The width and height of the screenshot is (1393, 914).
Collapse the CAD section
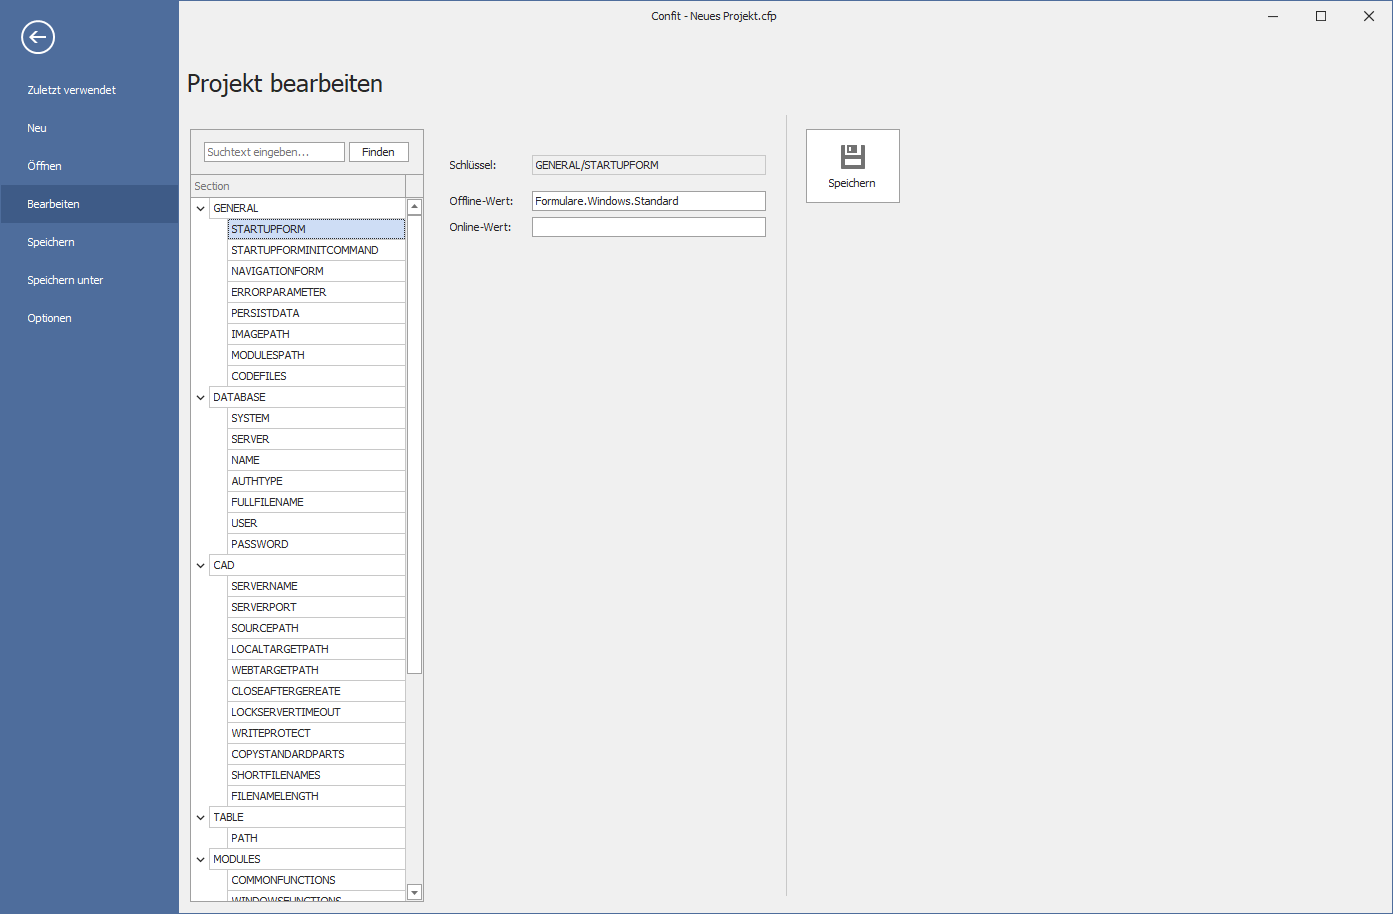pyautogui.click(x=201, y=566)
